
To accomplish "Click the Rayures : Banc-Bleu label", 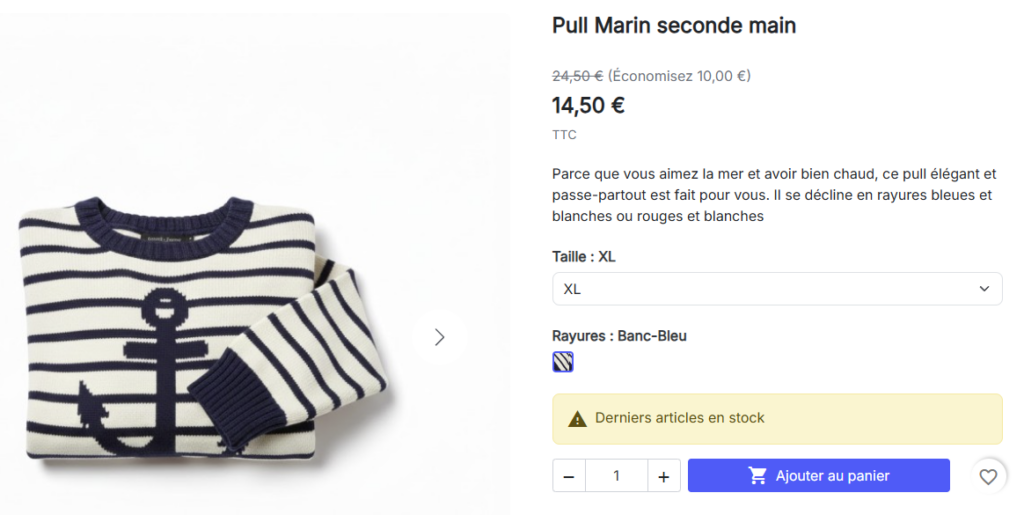I will click(619, 336).
